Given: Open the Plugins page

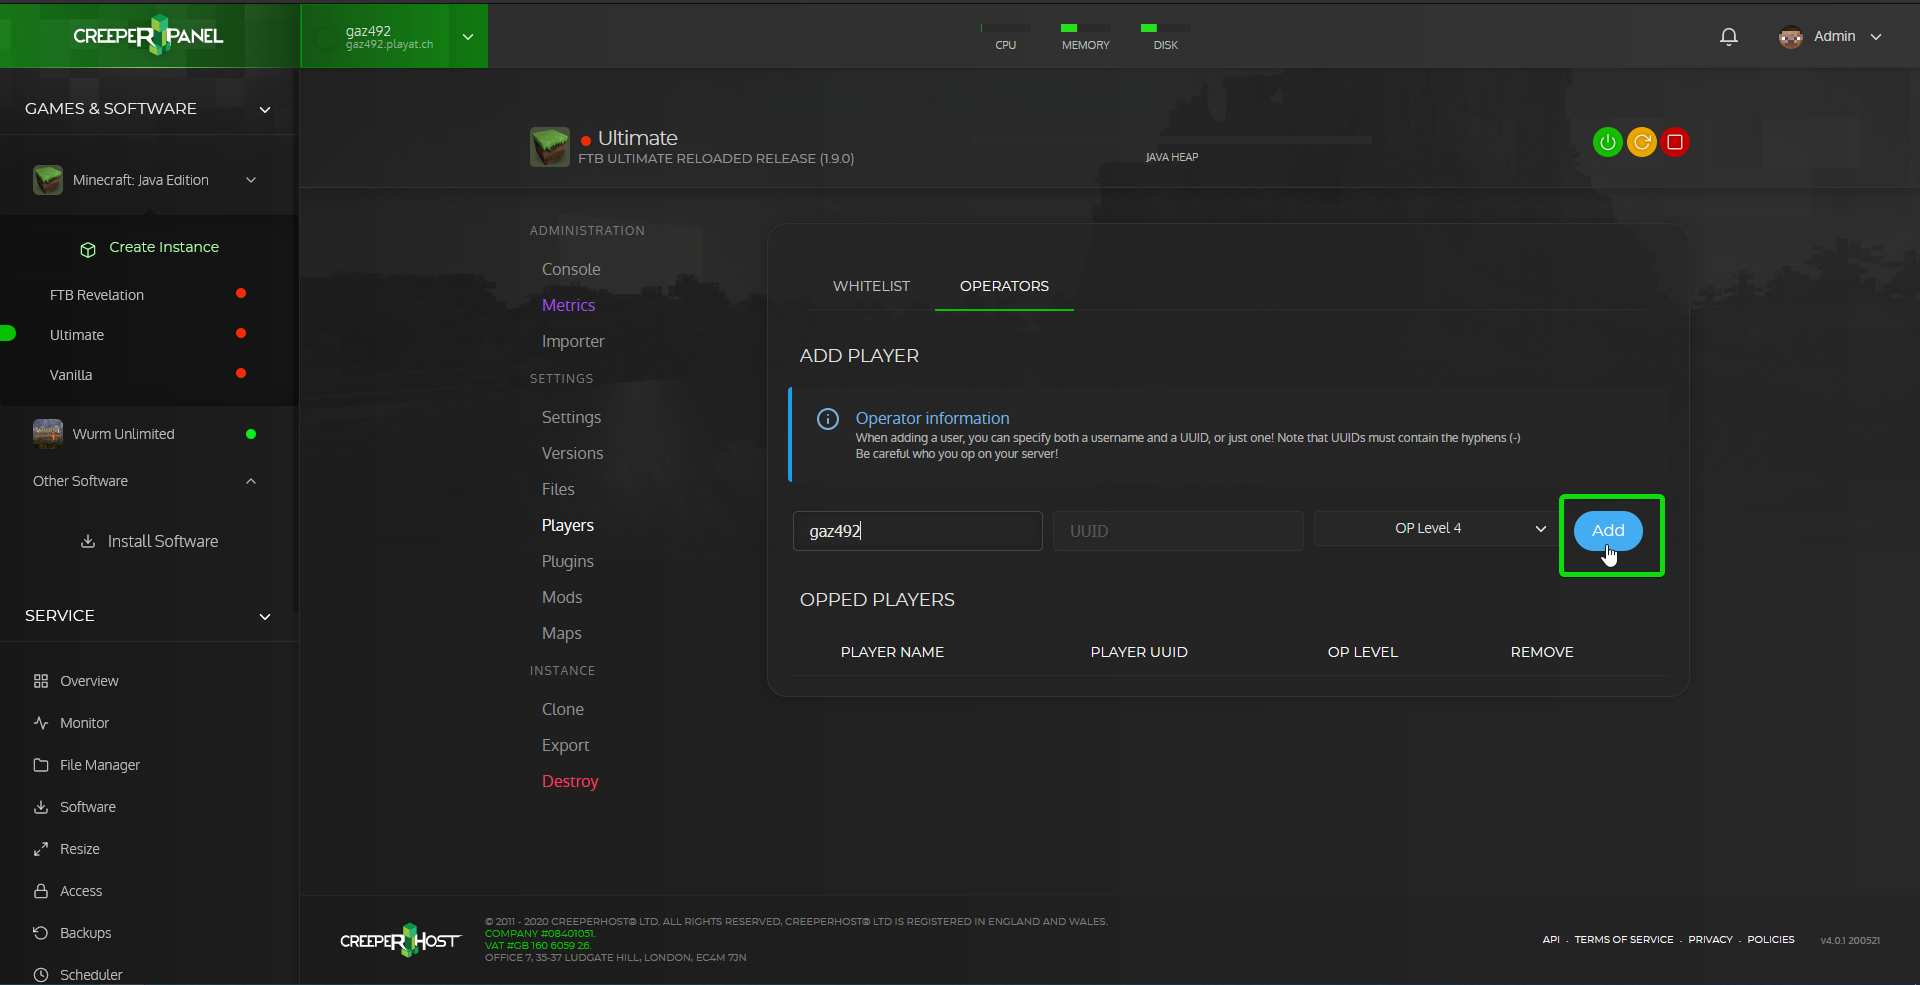Looking at the screenshot, I should click(x=568, y=561).
